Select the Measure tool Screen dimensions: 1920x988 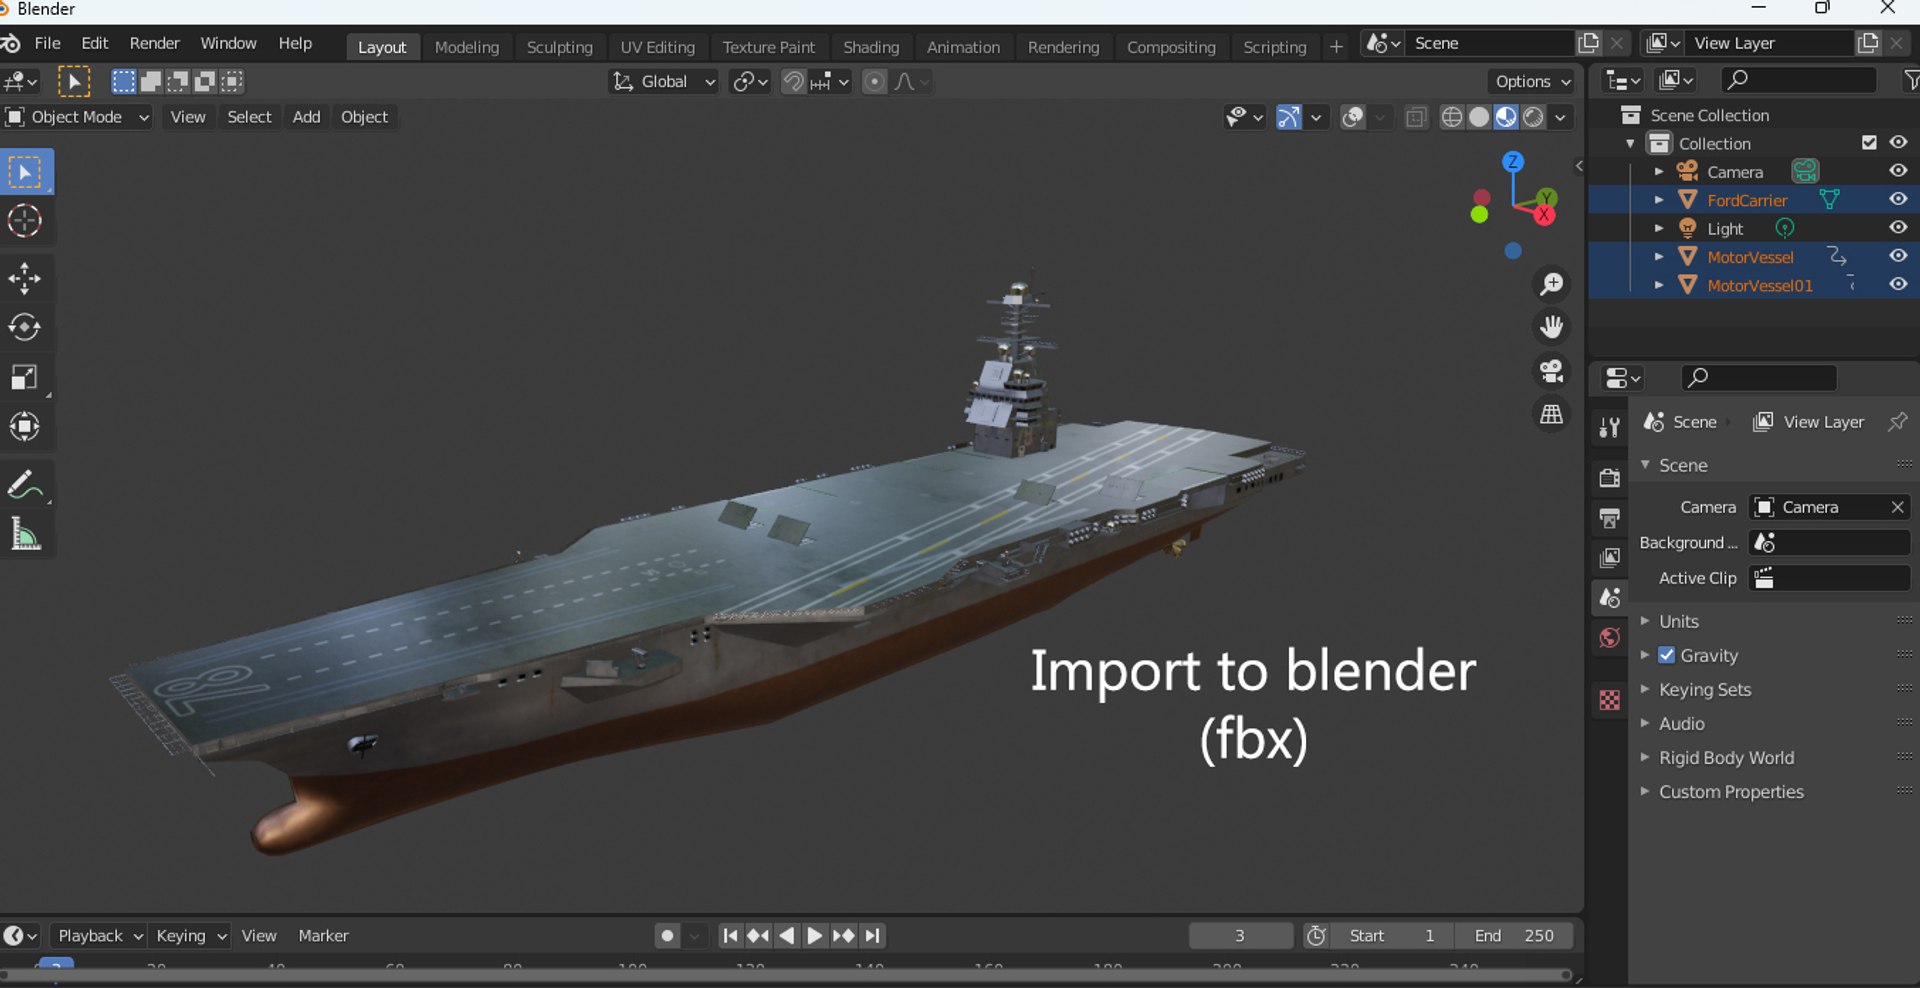(25, 534)
